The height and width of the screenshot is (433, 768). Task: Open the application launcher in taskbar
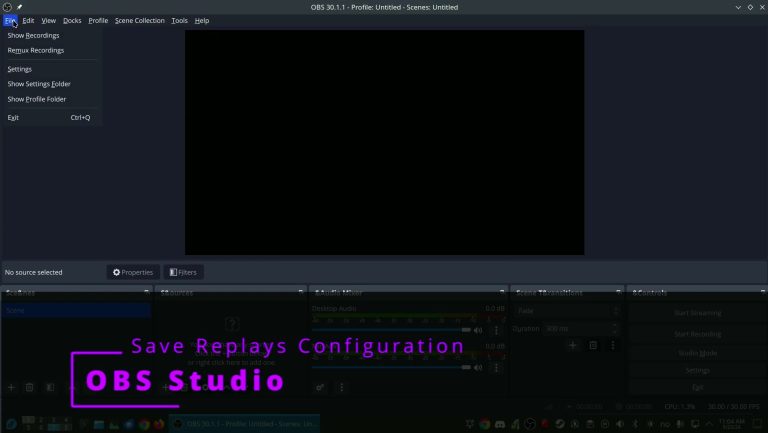click(x=11, y=424)
